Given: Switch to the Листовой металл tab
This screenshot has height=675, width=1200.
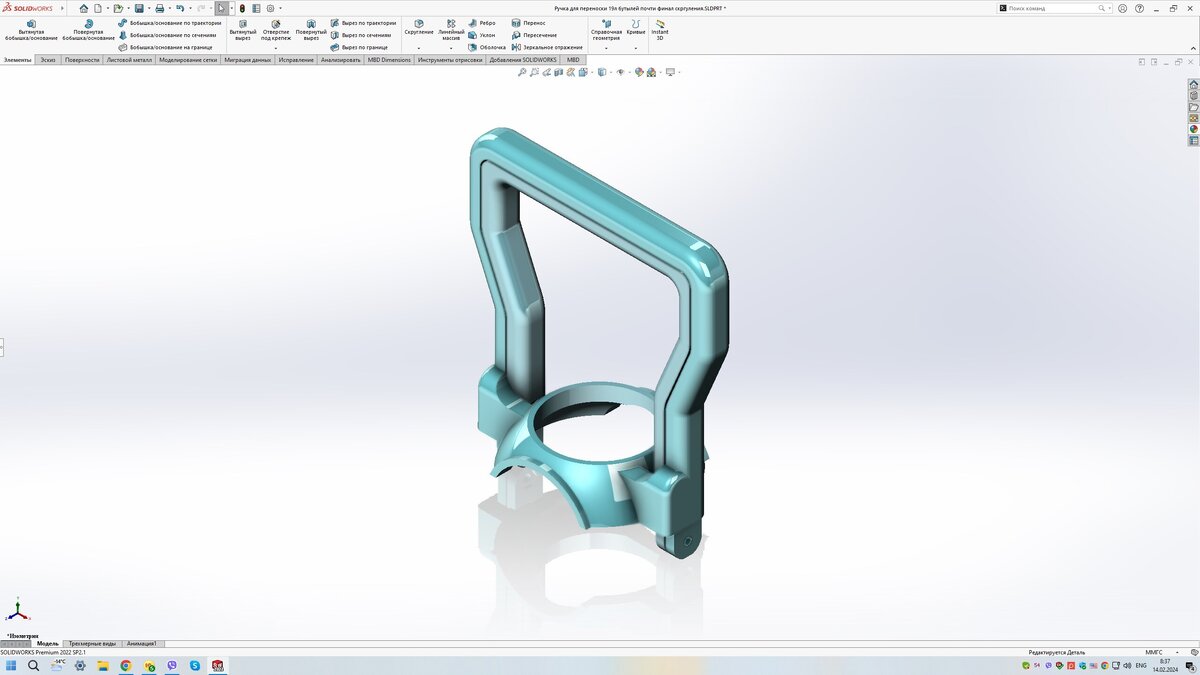Looking at the screenshot, I should [129, 60].
